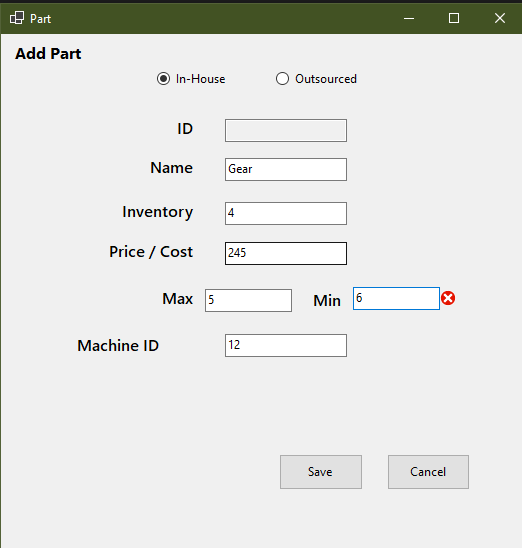The height and width of the screenshot is (548, 522).
Task: Select the In-House radio button
Action: click(x=163, y=79)
